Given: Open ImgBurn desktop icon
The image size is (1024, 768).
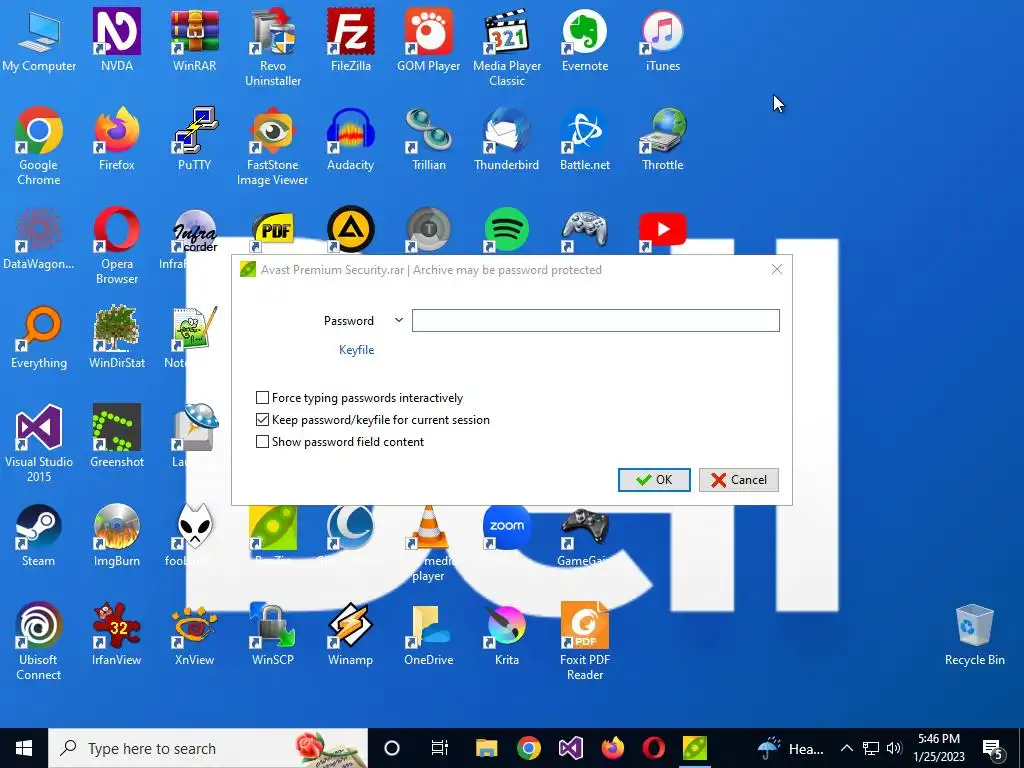Looking at the screenshot, I should (x=117, y=536).
